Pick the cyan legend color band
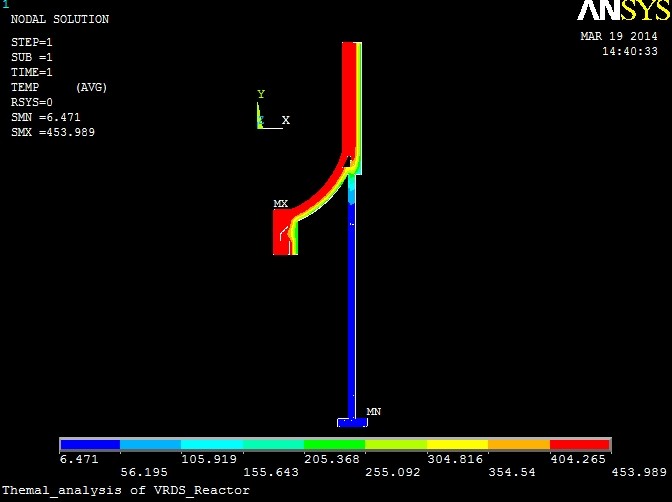This screenshot has height=502, width=672. 212,444
